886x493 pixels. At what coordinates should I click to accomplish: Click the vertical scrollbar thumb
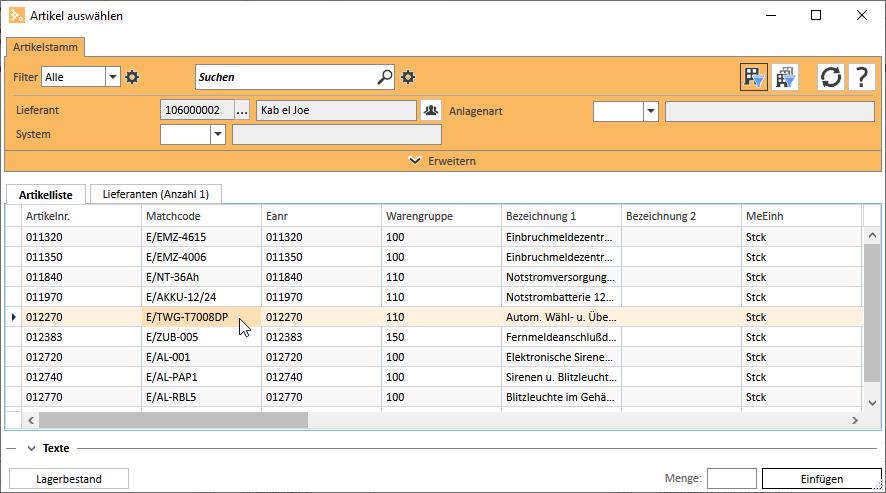872,313
